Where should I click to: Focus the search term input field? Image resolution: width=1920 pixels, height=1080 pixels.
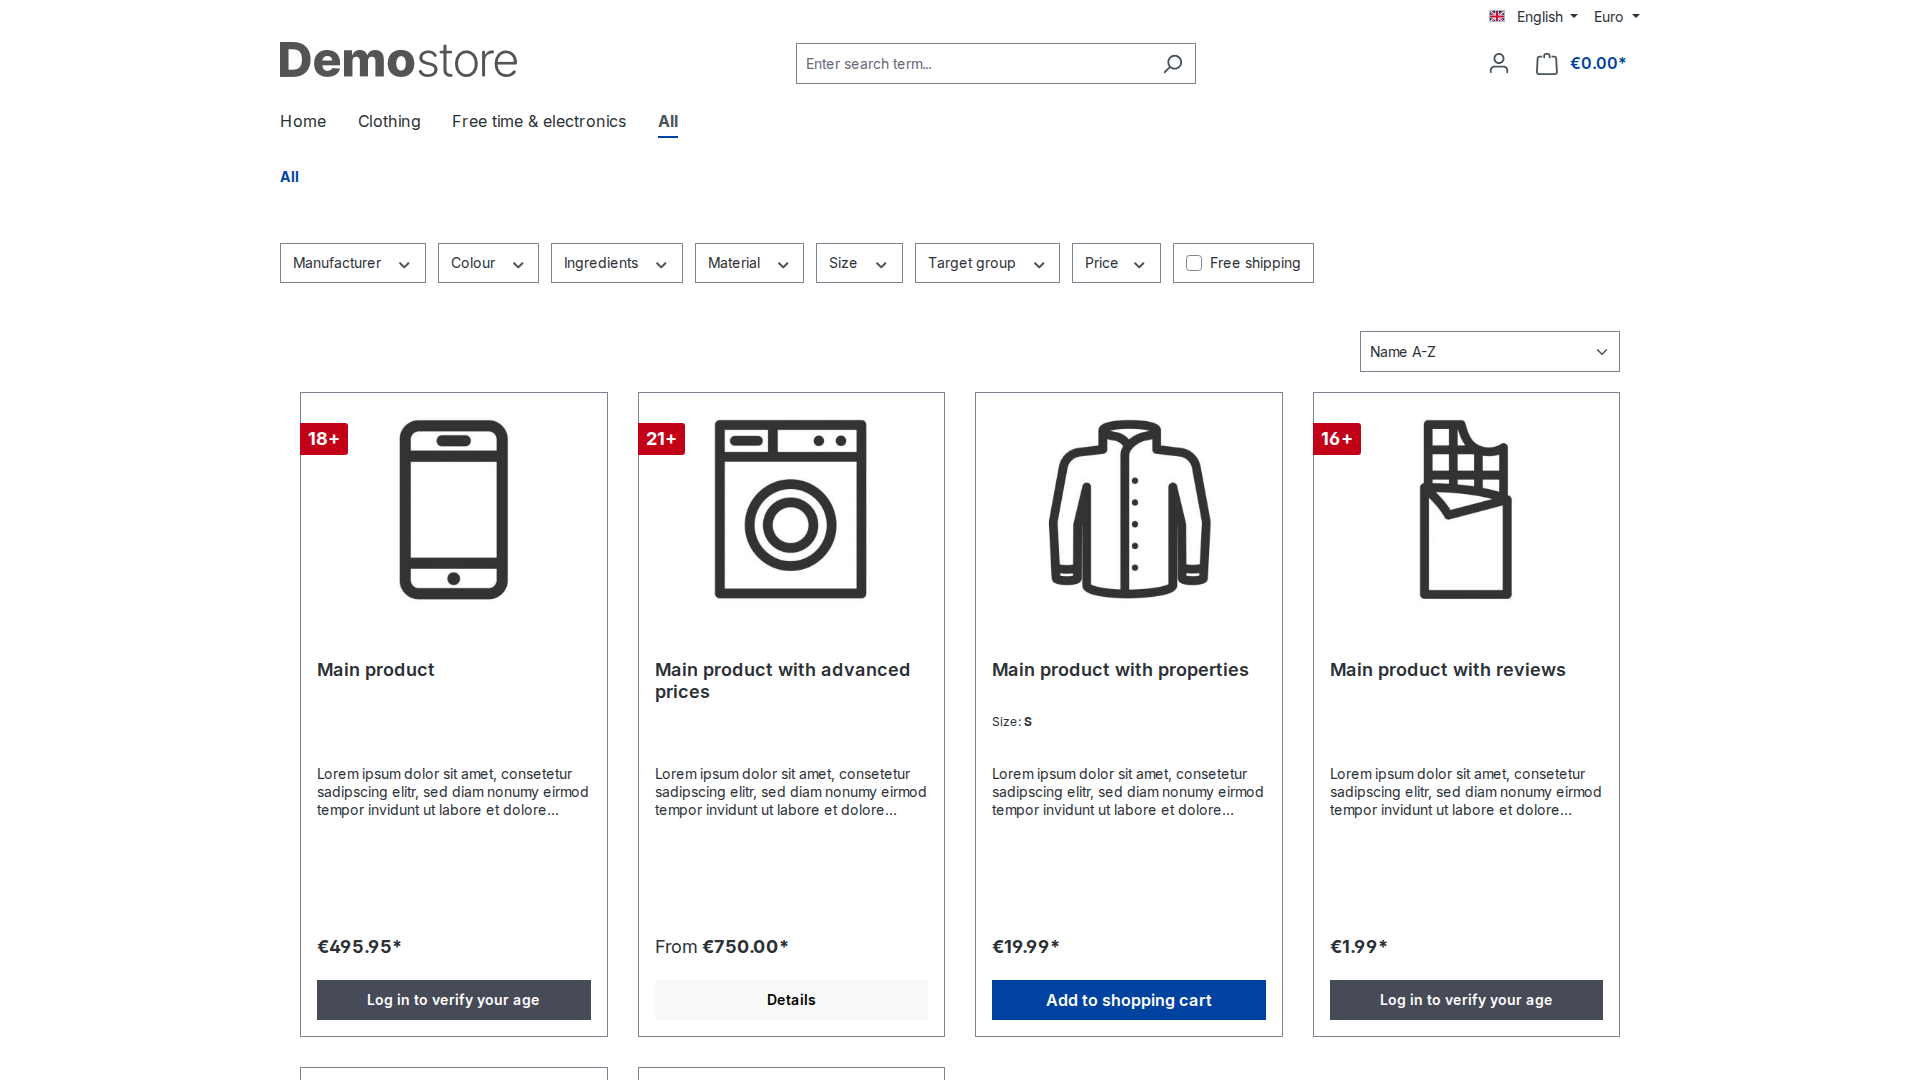point(975,64)
